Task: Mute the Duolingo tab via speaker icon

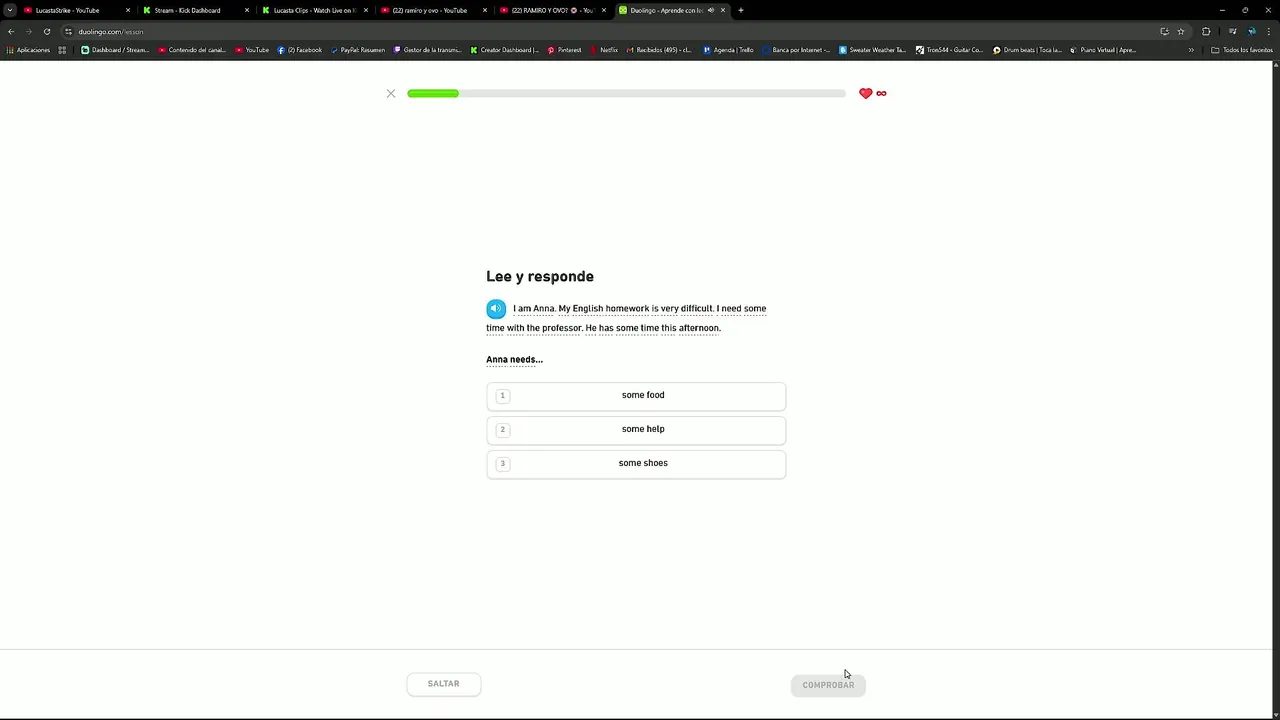Action: (711, 10)
